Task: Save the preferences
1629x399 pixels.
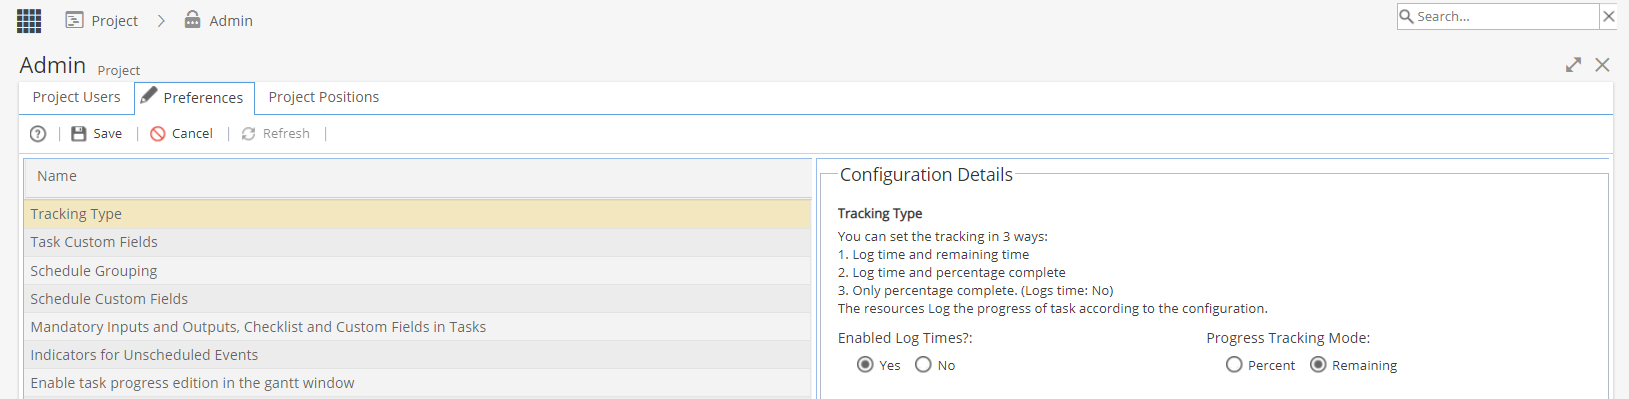Action: (x=96, y=134)
